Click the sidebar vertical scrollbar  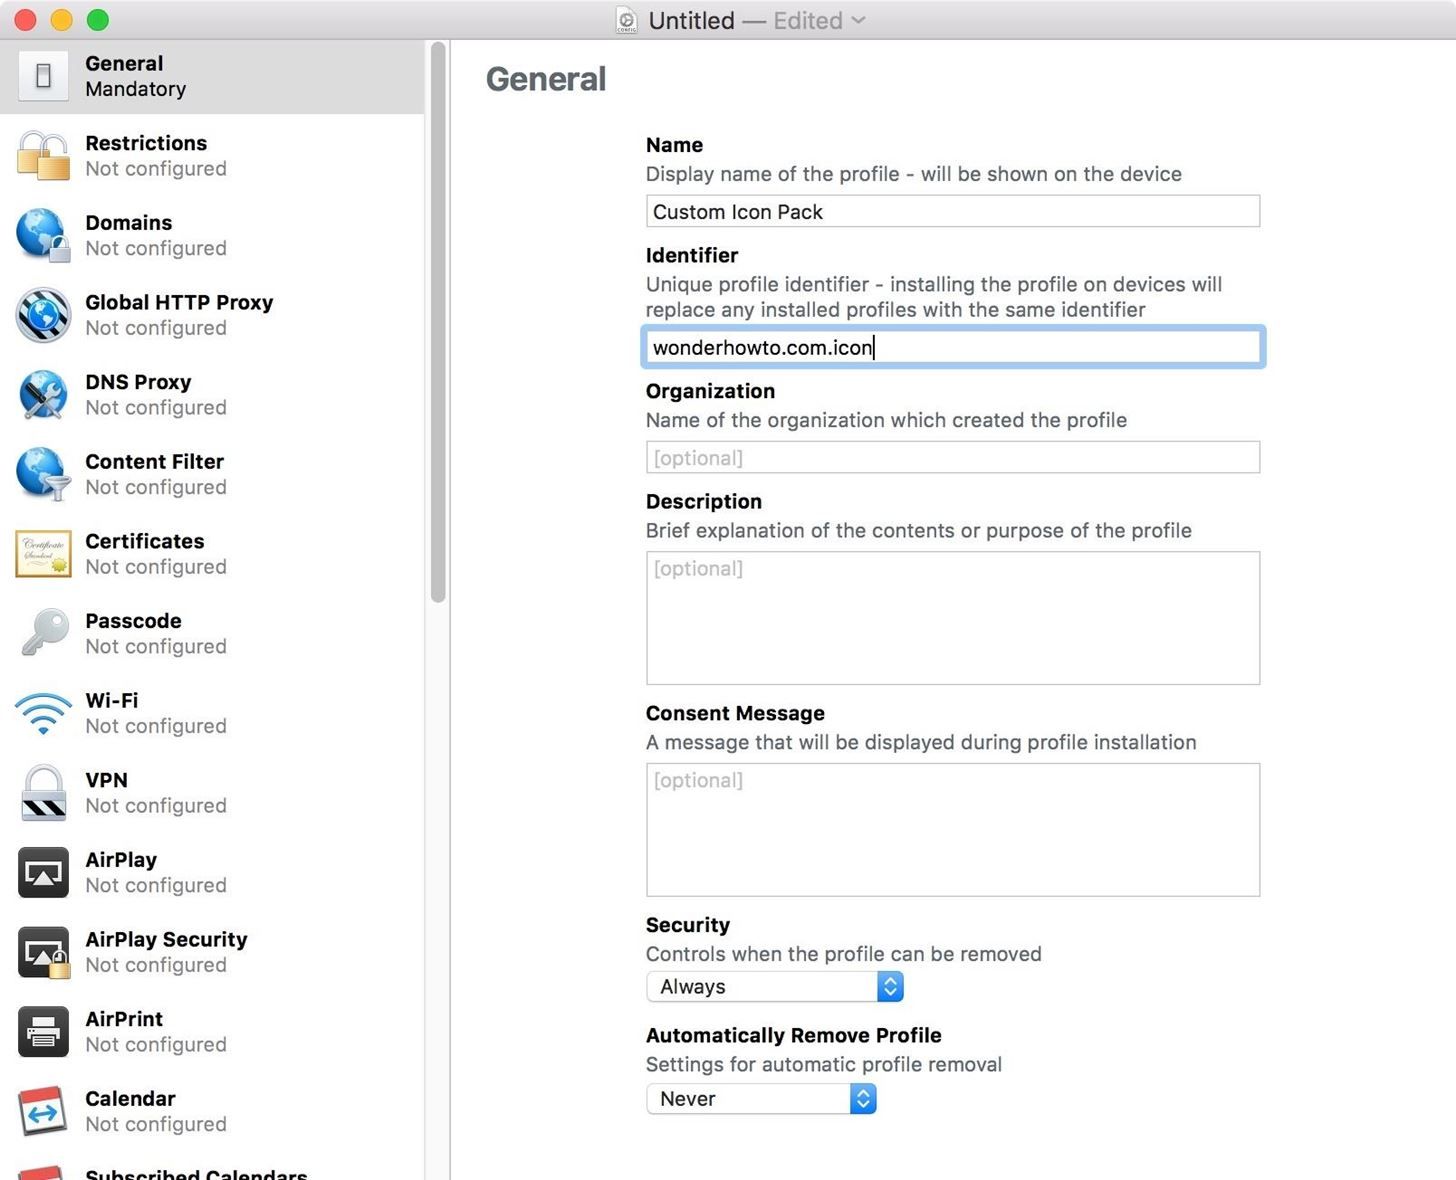coord(437,320)
